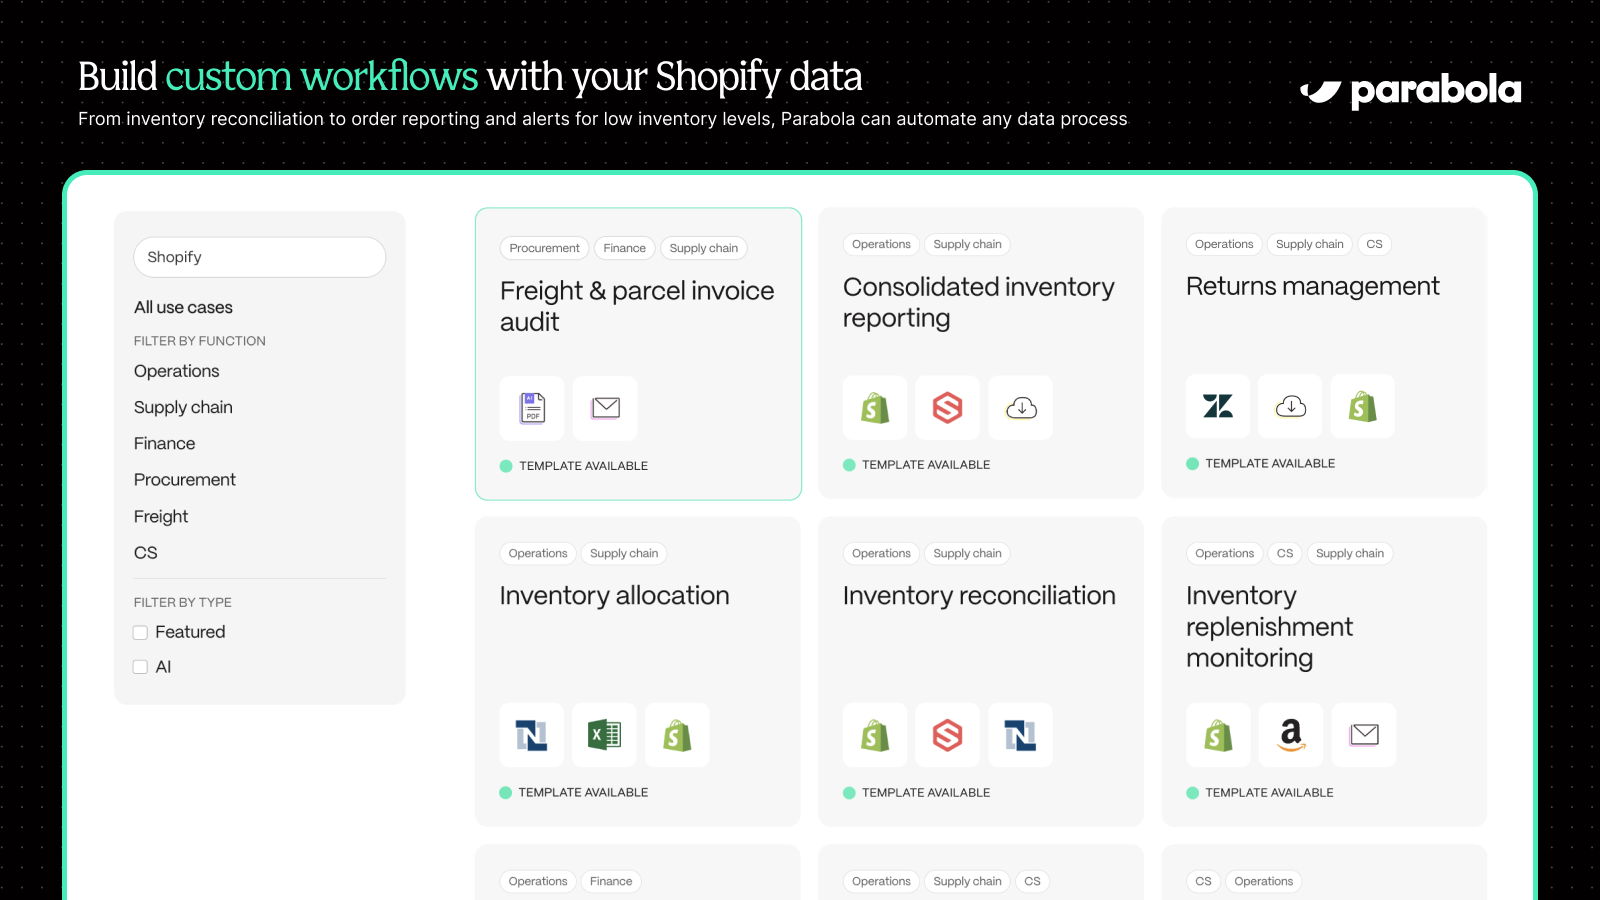This screenshot has height=900, width=1600.
Task: Click the Amazon icon in Inventory replenishment card
Action: pyautogui.click(x=1291, y=735)
